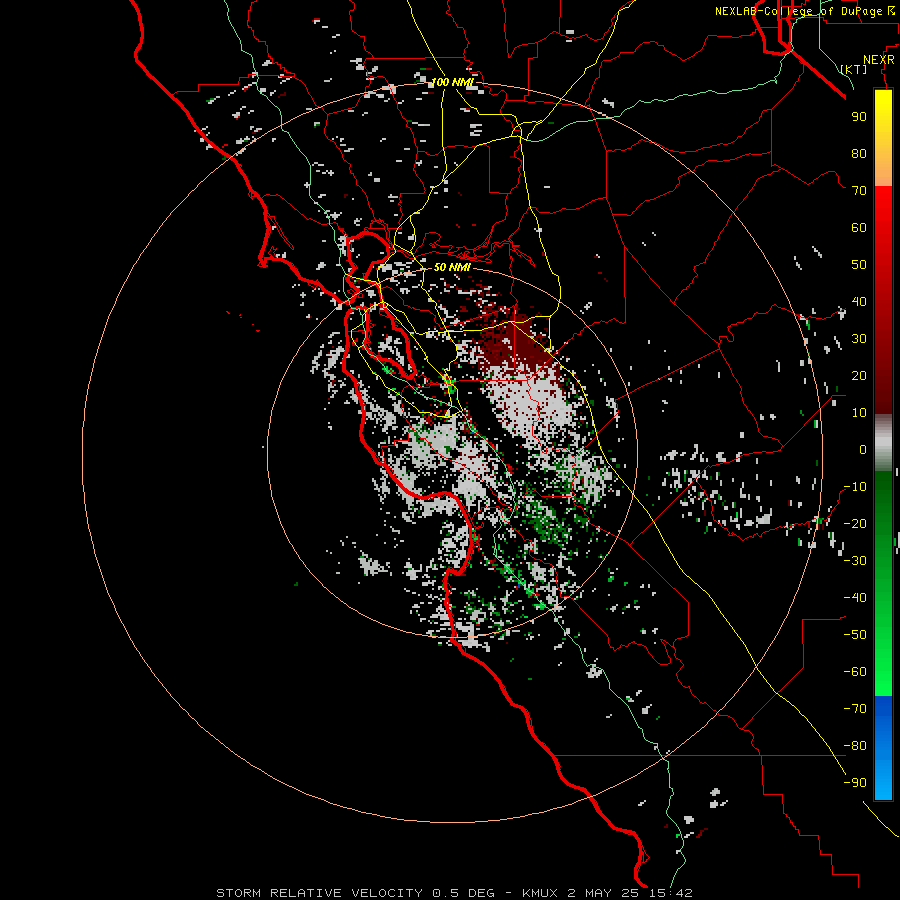Click the "-70" value on the velocity scale
900x900 pixels.
855,709
